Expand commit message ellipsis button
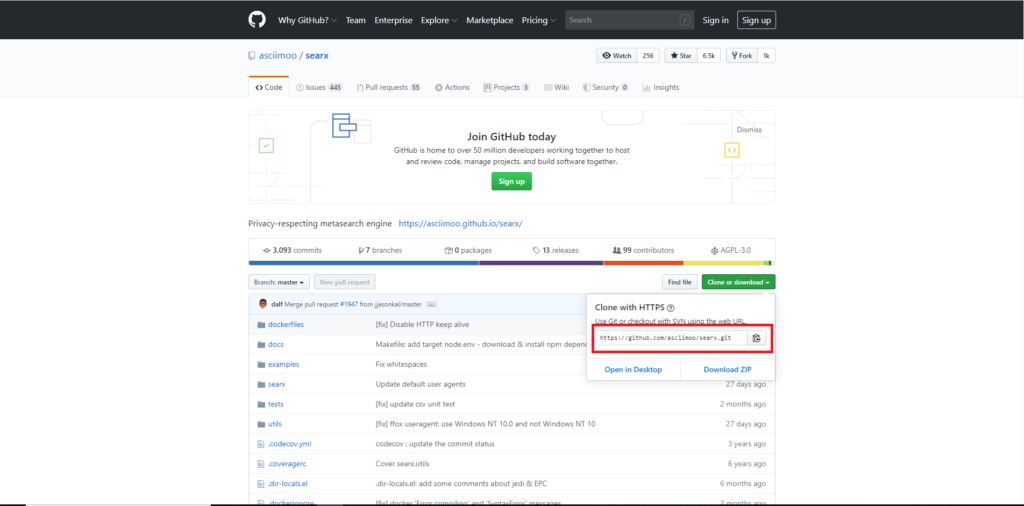The height and width of the screenshot is (506, 1024). click(x=431, y=304)
